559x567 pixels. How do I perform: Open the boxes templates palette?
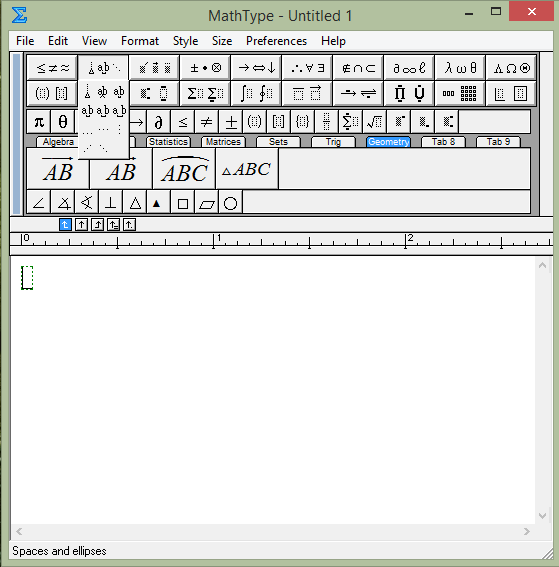tap(511, 93)
